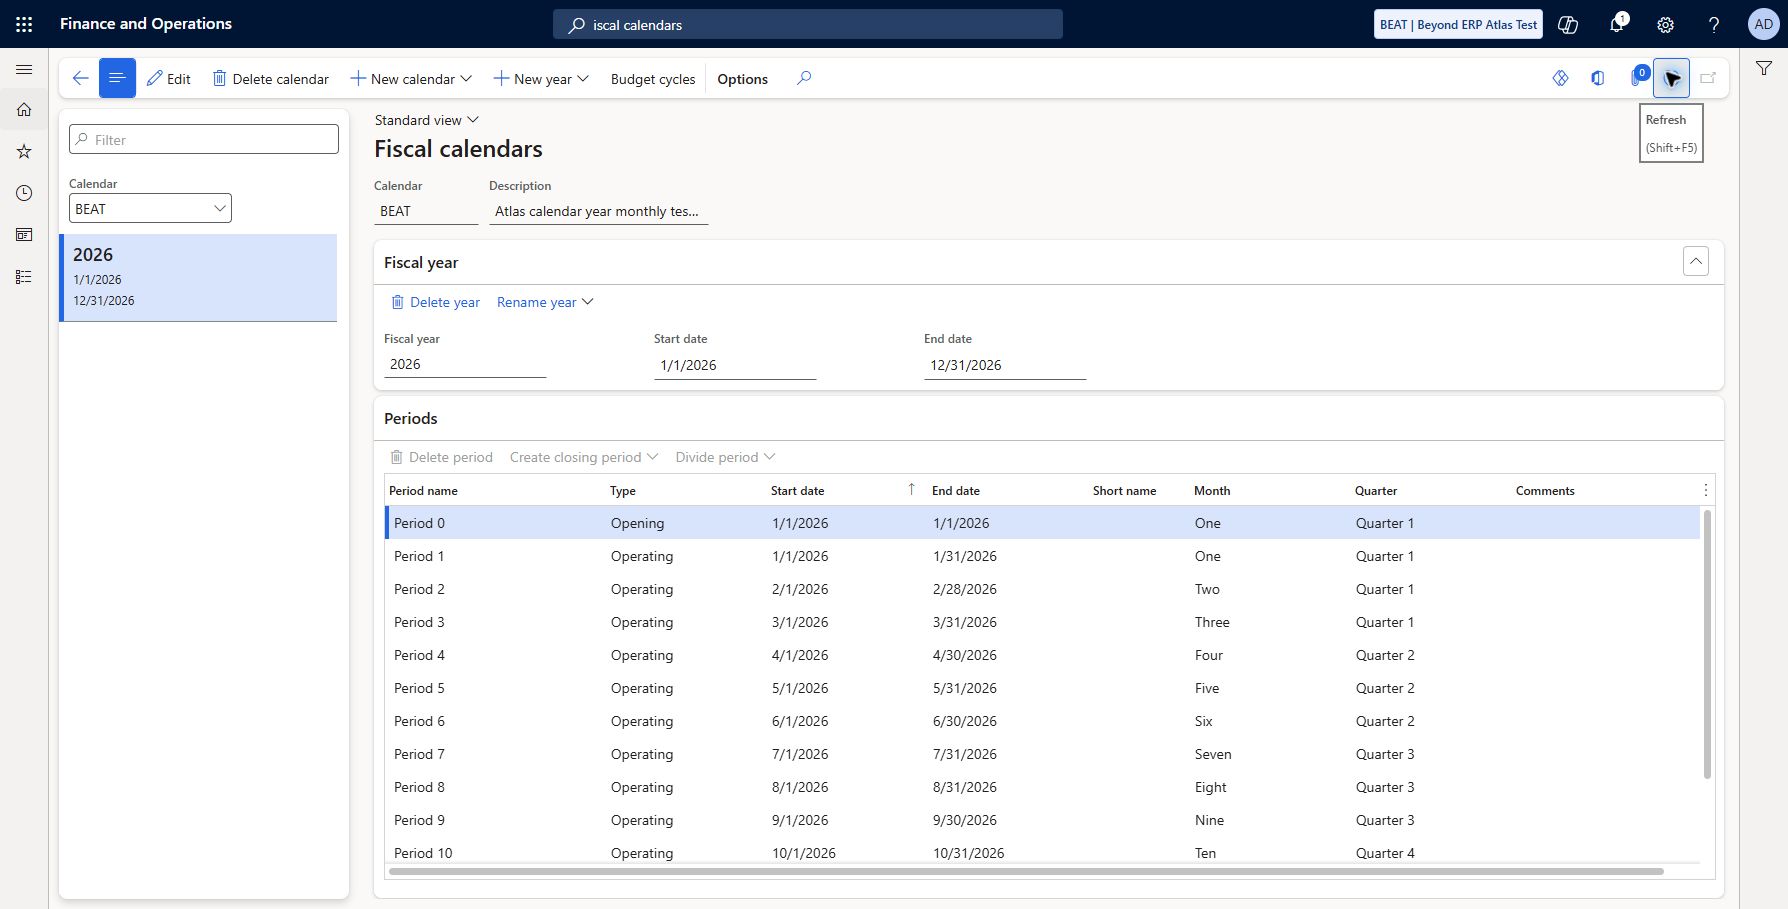
Task: Click Budget cycles menu item
Action: (x=653, y=79)
